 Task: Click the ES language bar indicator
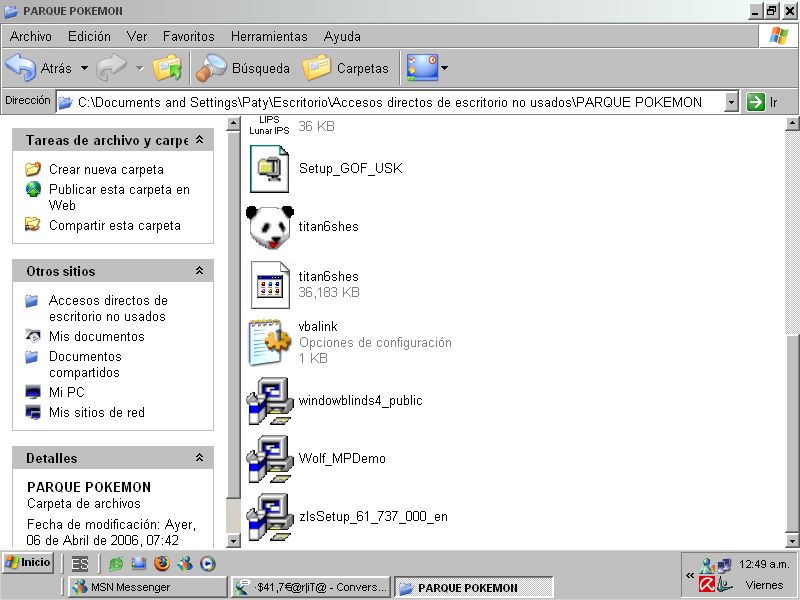point(80,564)
